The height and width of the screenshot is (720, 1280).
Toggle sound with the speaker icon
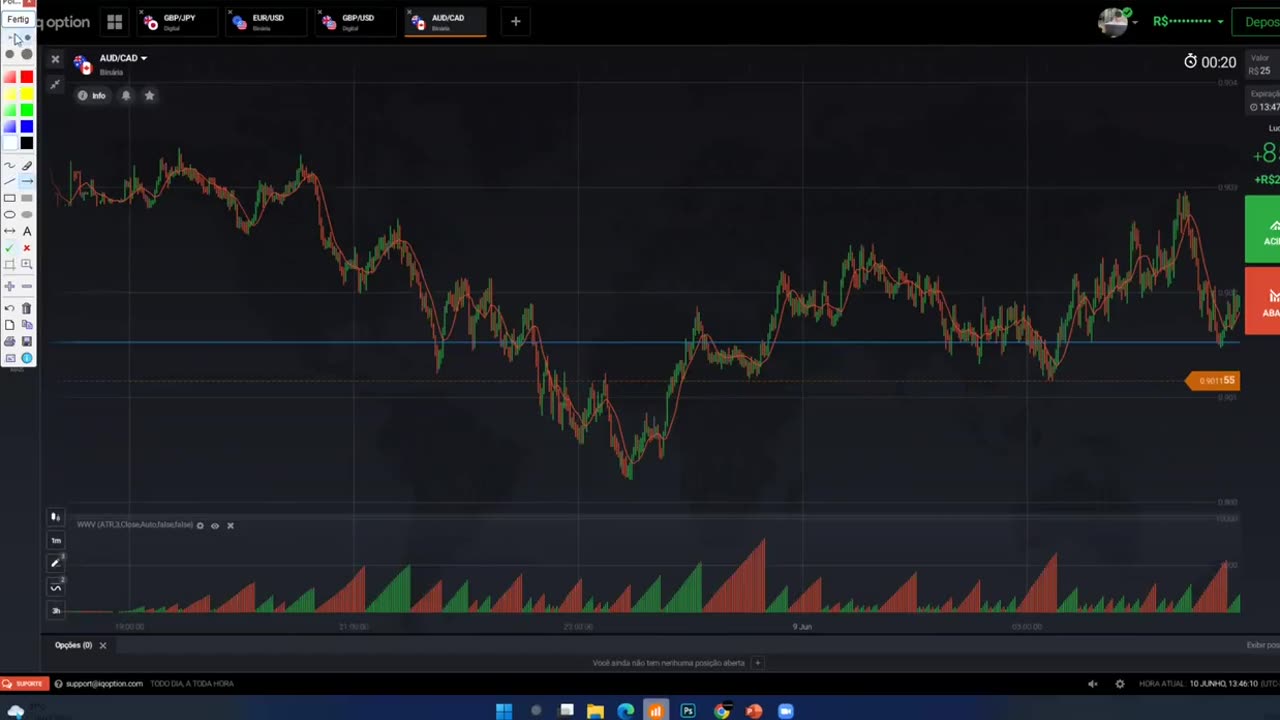1092,684
